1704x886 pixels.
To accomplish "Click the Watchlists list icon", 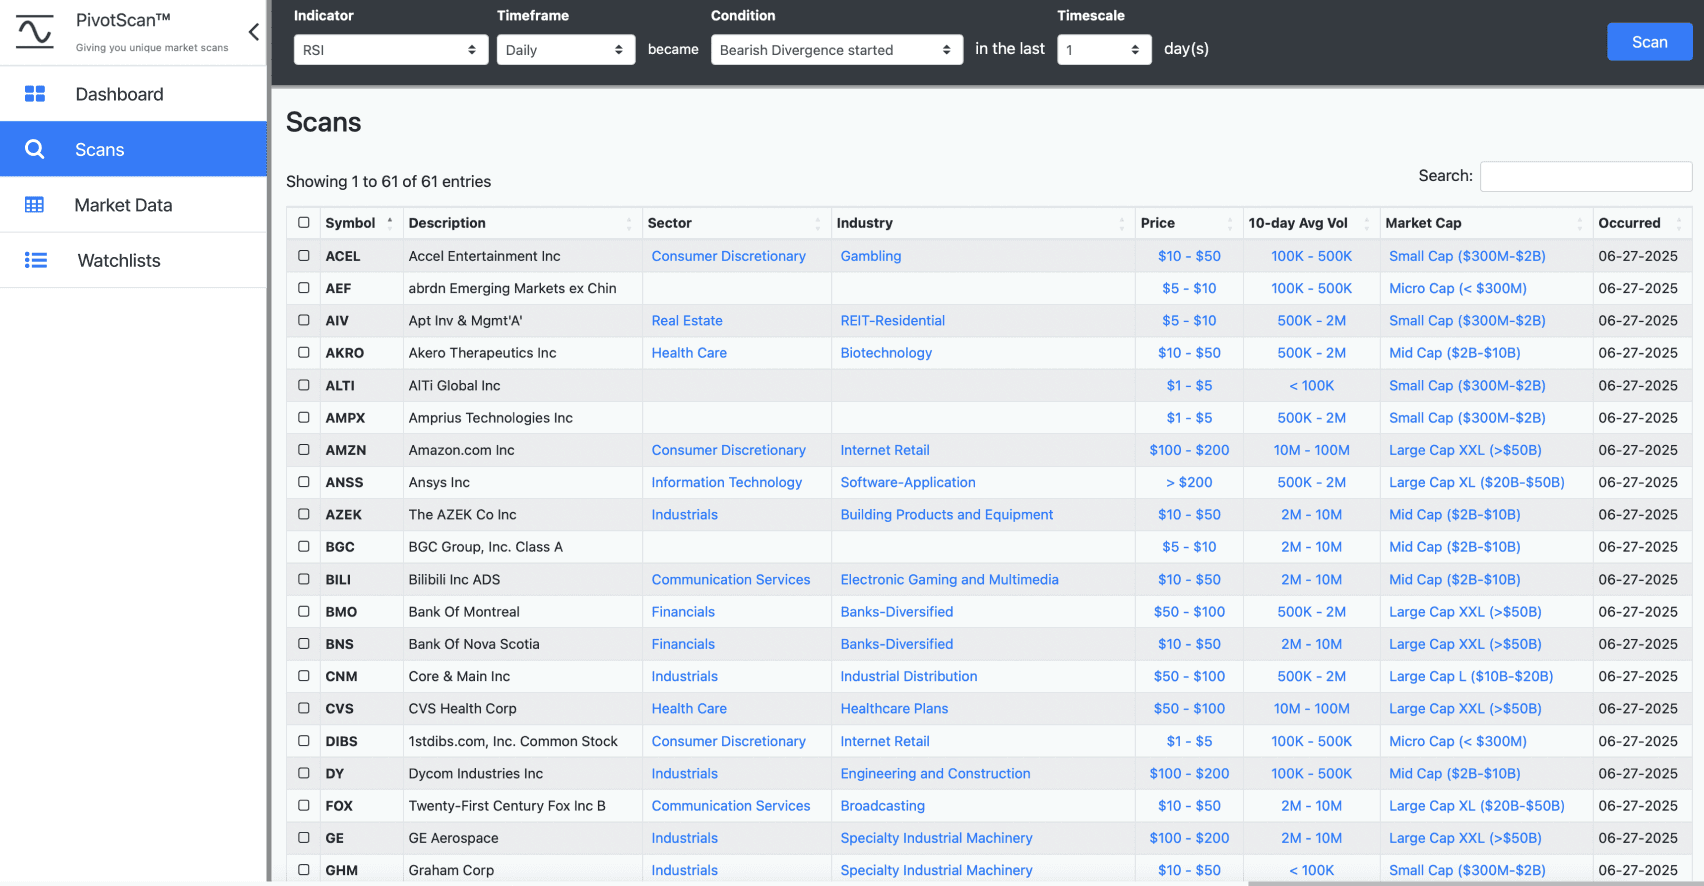I will click(x=35, y=260).
